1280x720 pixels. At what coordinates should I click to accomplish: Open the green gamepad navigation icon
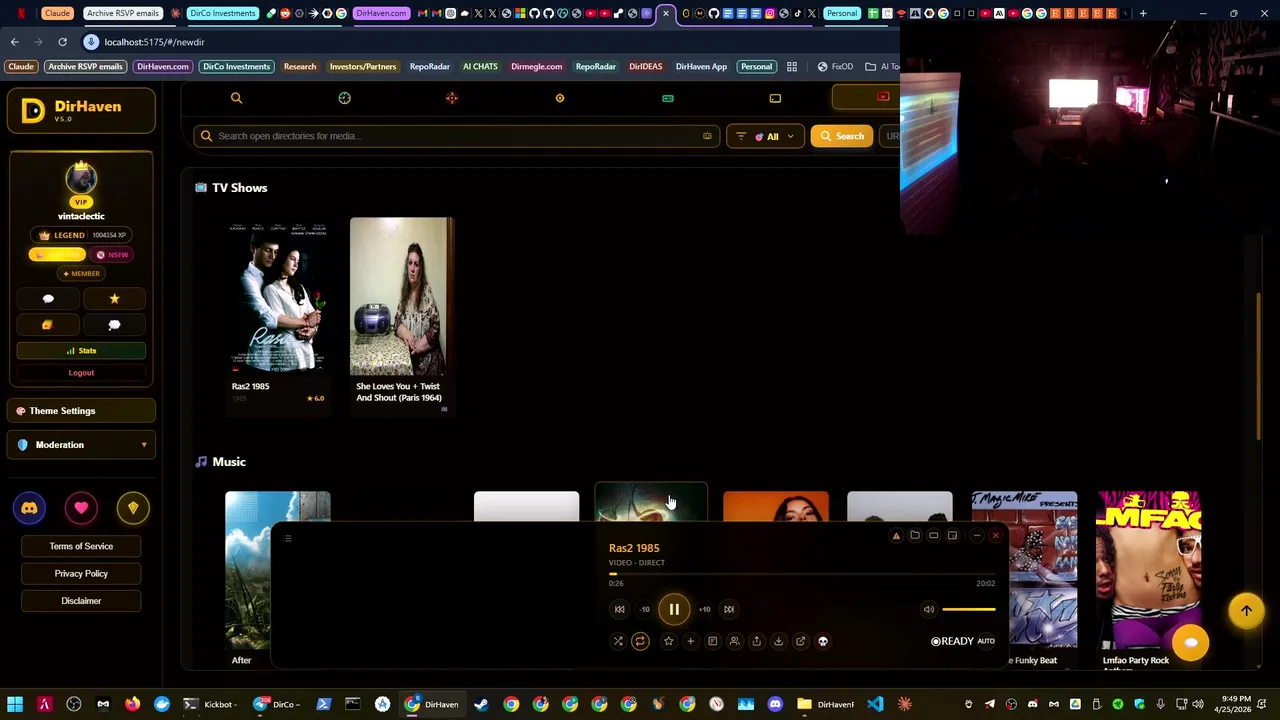pos(668,98)
